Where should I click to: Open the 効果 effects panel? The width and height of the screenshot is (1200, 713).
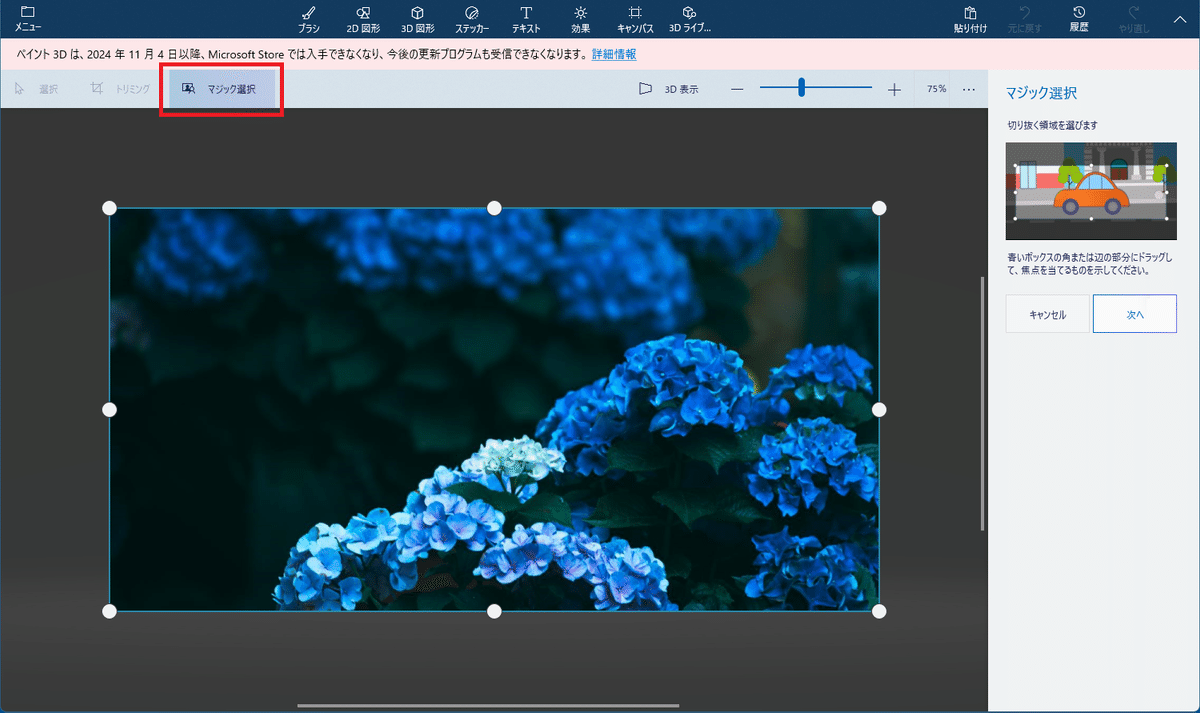tap(581, 18)
